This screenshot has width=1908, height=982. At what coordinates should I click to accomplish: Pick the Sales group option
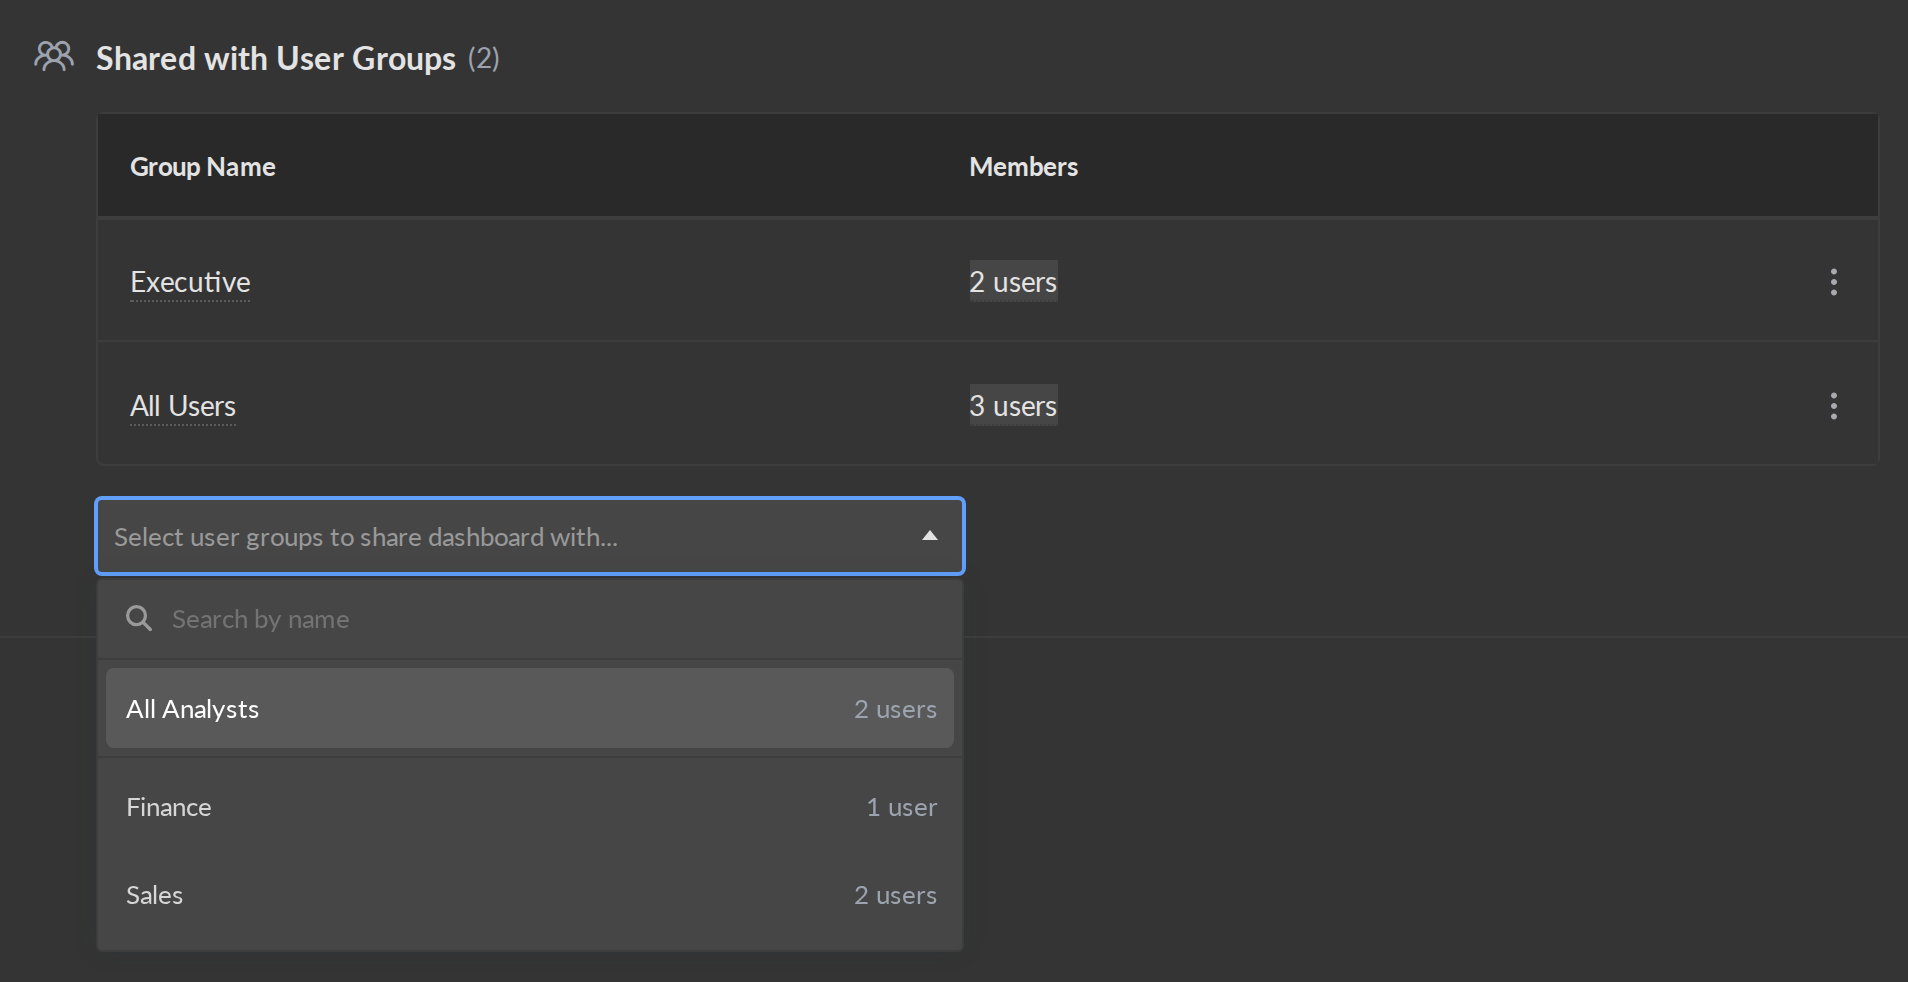tap(530, 895)
